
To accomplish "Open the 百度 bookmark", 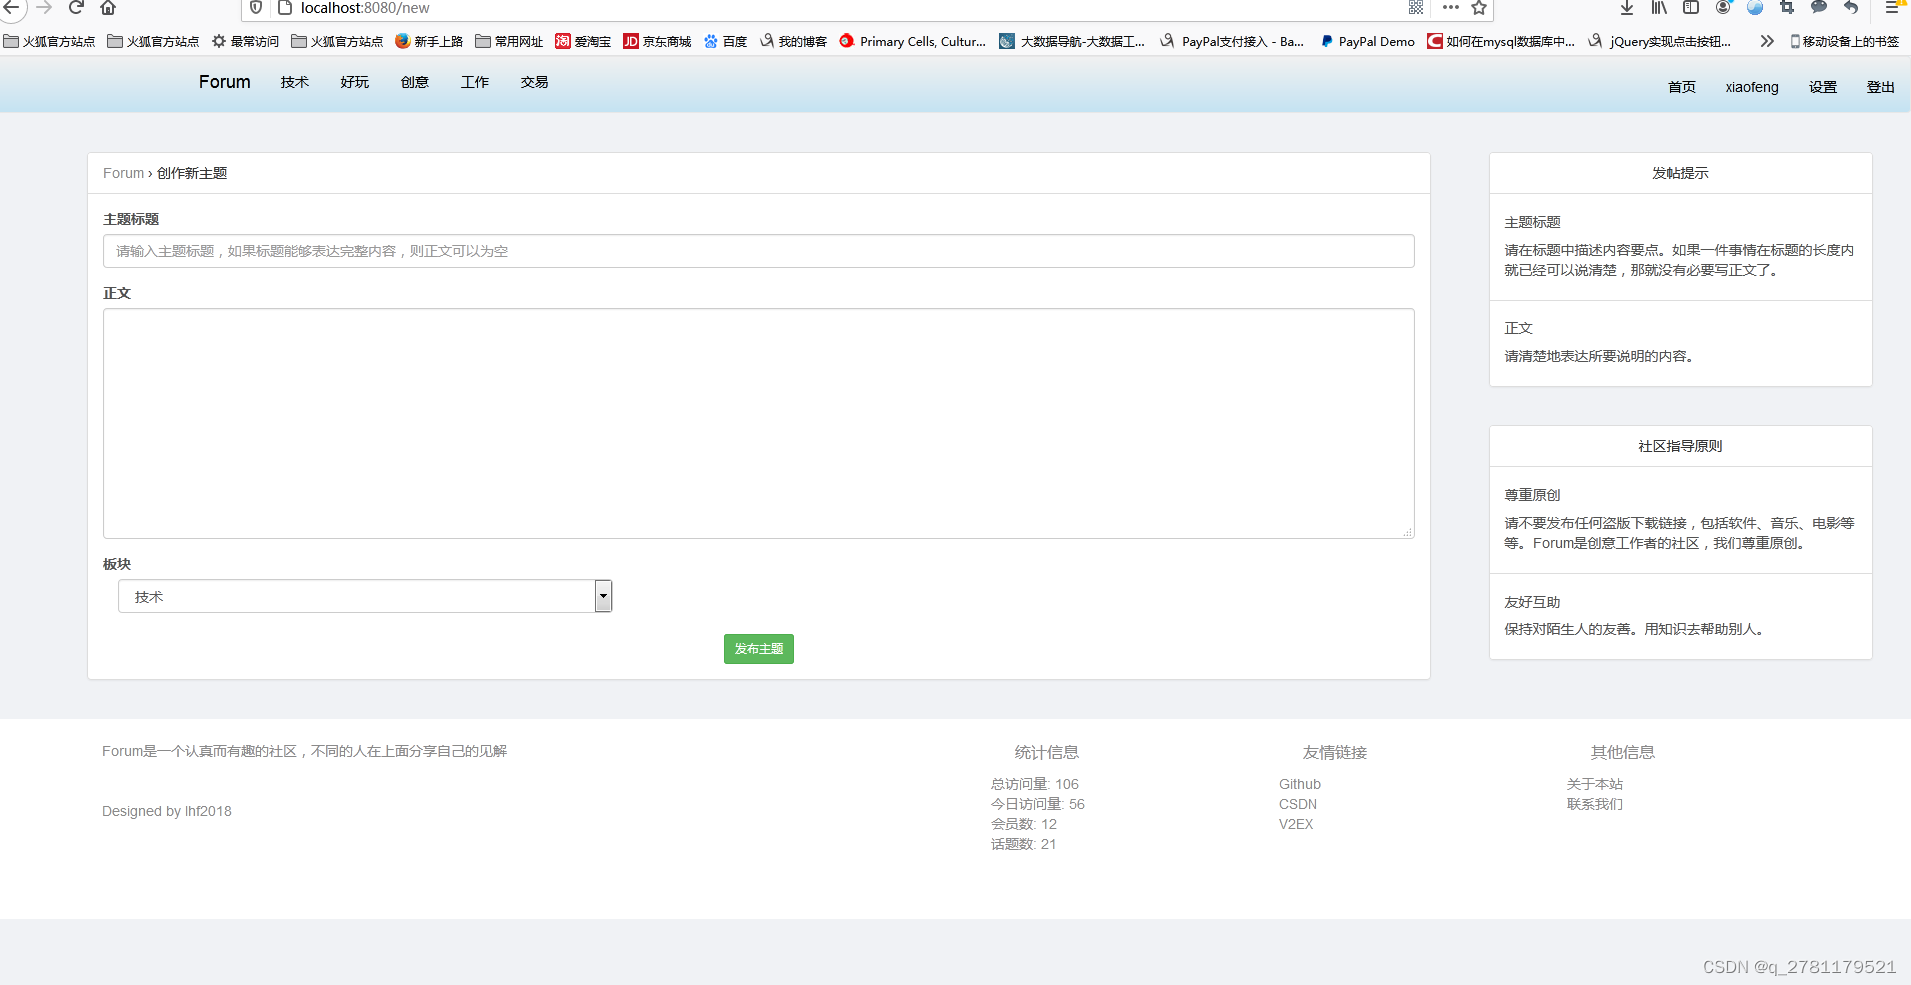I will tap(725, 41).
